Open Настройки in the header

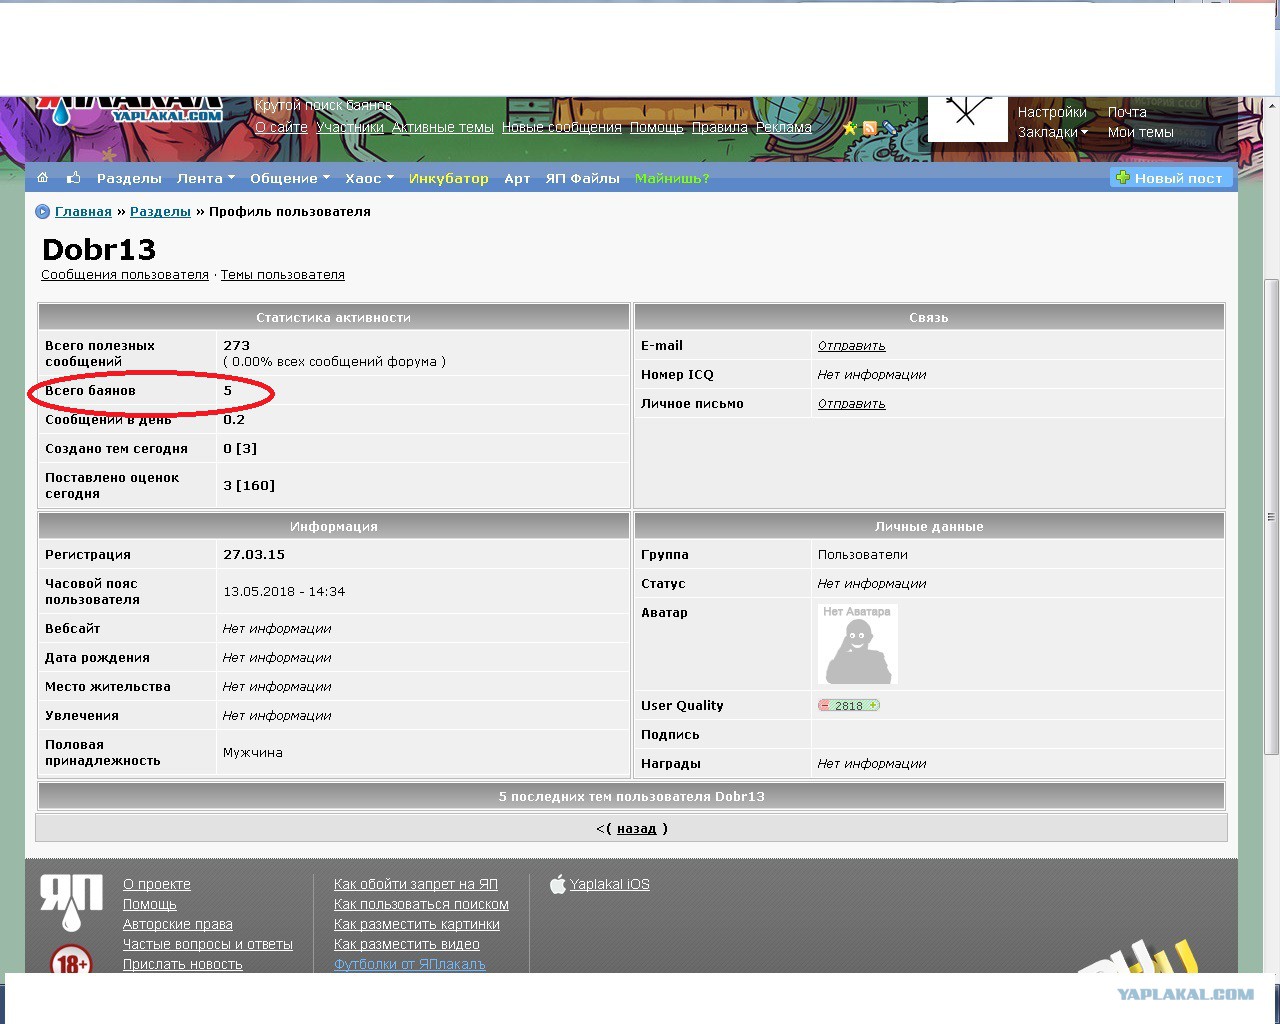[x=1052, y=112]
